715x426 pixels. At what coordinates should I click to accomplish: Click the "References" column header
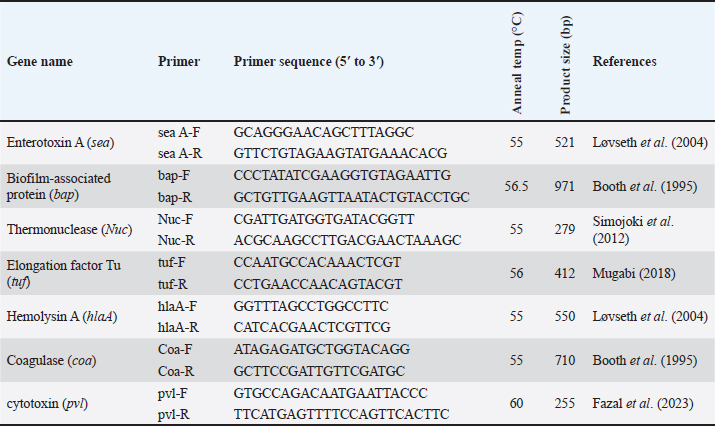(625, 61)
